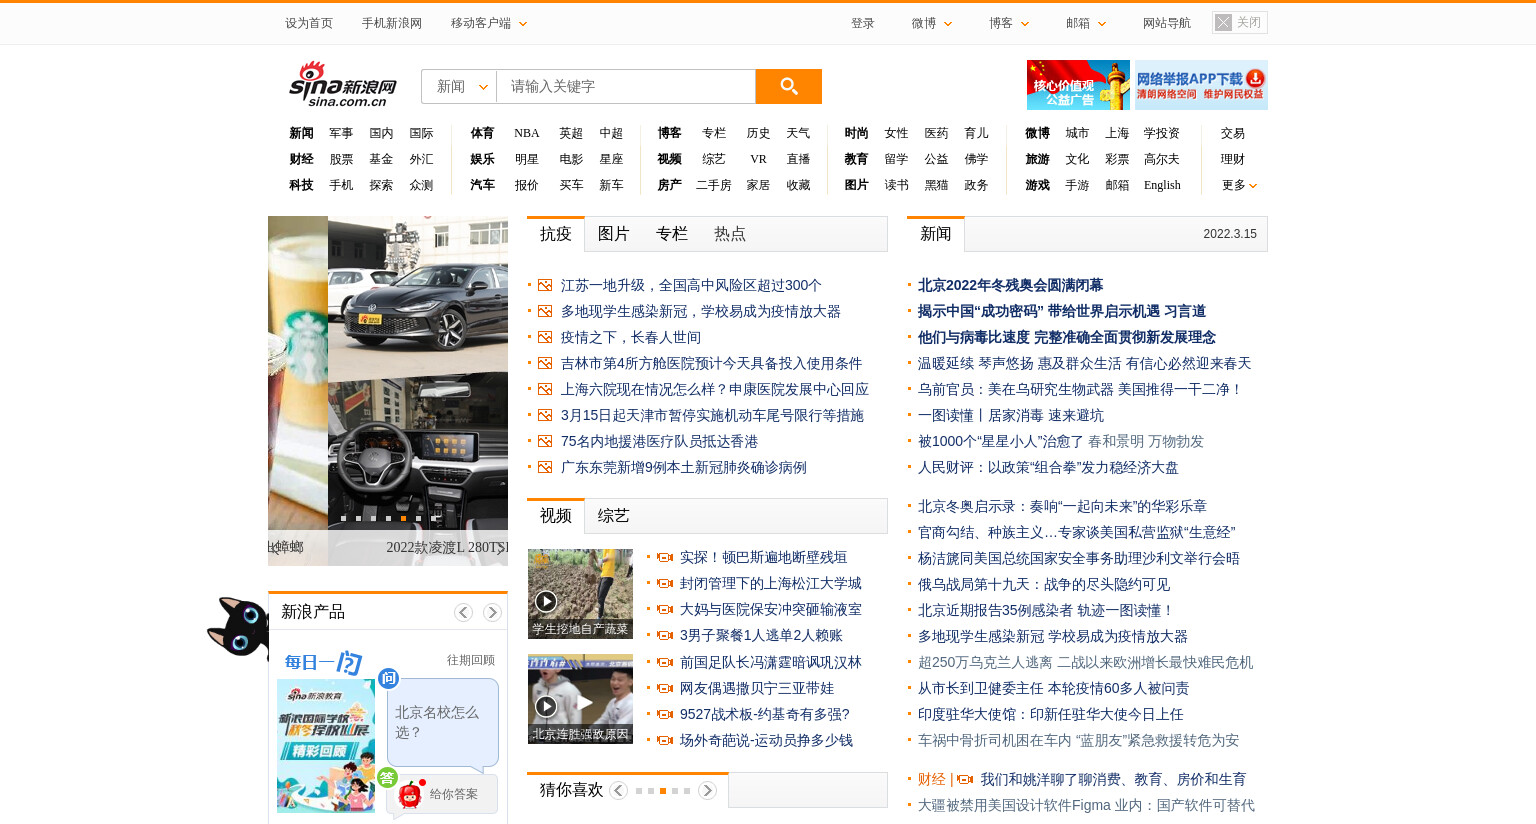Play the 学生挖地自产蔬菜 video thumbnail
This screenshot has width=1536, height=824.
[580, 594]
